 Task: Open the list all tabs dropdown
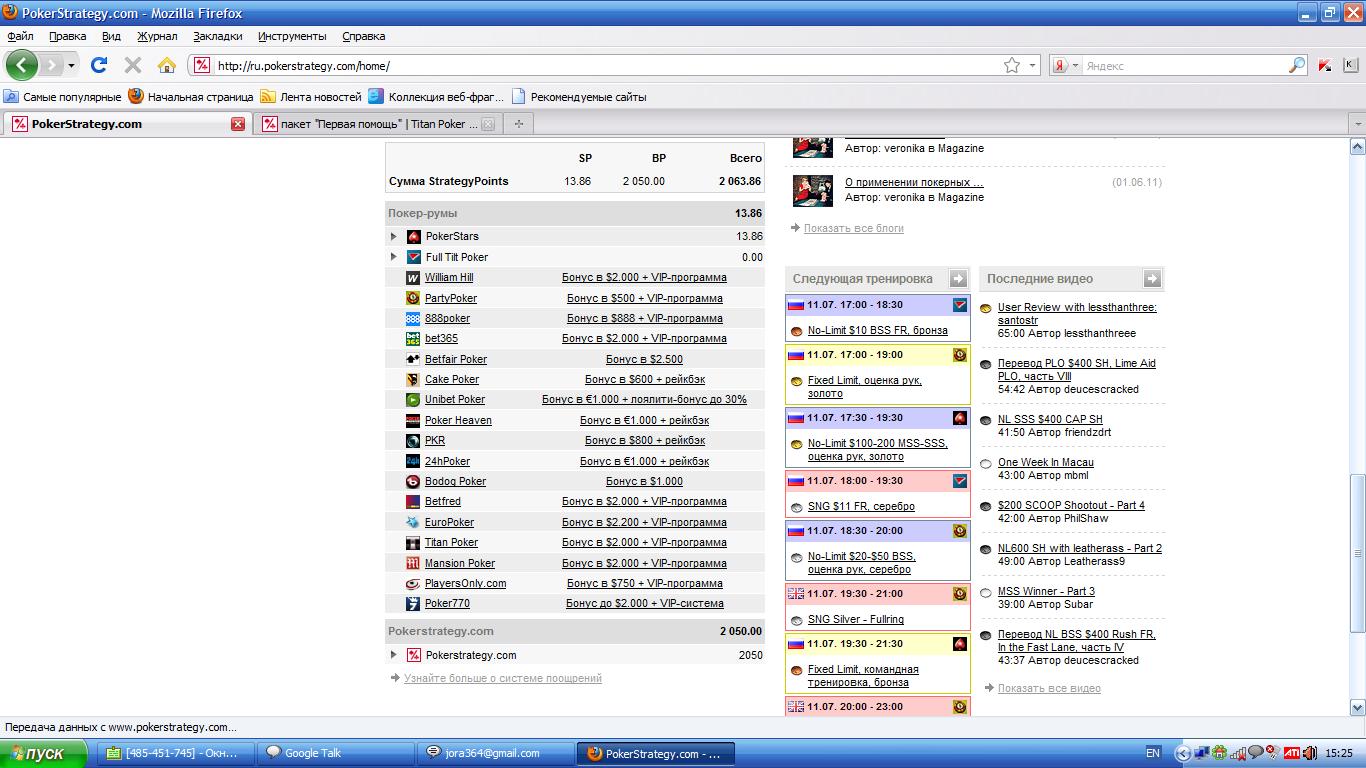click(x=1357, y=124)
